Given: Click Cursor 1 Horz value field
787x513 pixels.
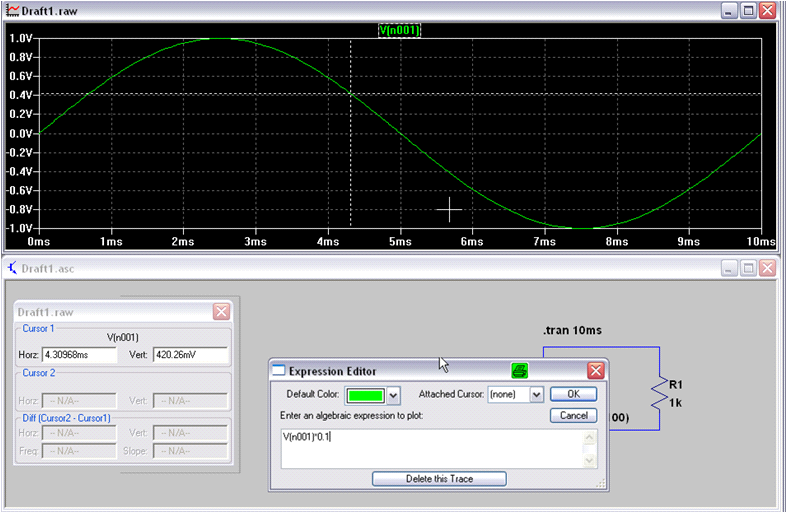Looking at the screenshot, I should (79, 355).
